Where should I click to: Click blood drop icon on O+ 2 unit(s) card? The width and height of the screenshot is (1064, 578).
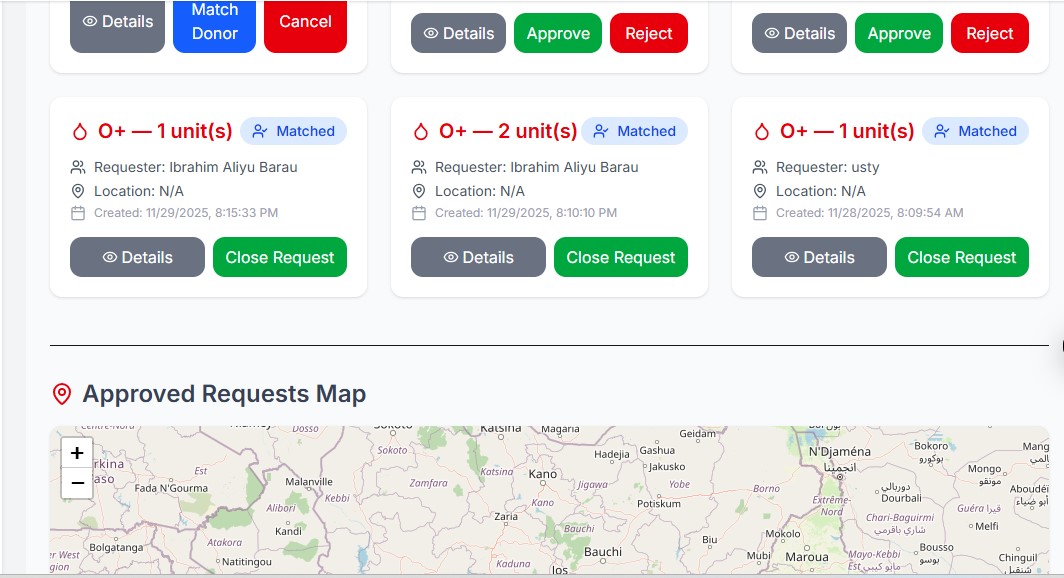click(x=421, y=131)
